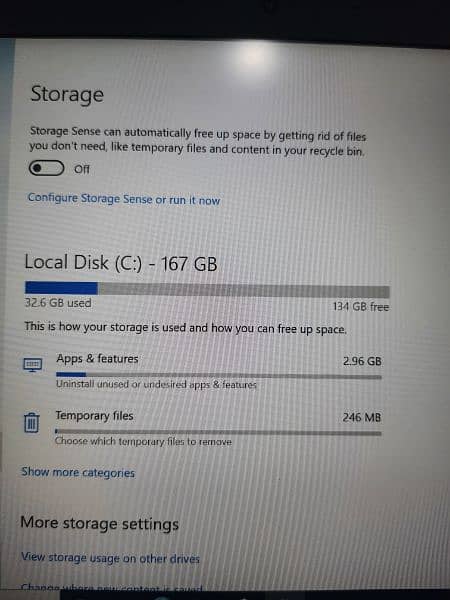Click 'Choose which temporary files to remove' text
The image size is (450, 600).
tap(143, 441)
